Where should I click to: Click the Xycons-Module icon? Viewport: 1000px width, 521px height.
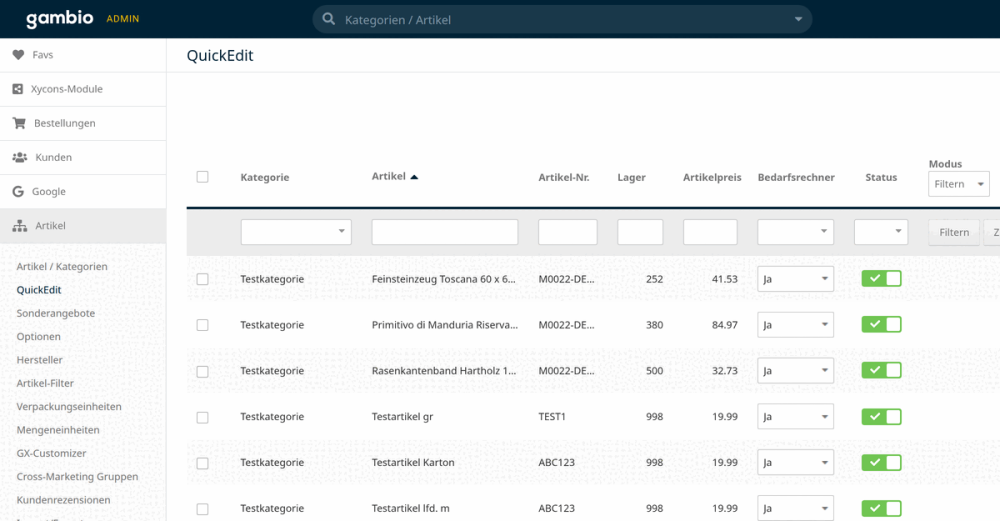(18, 89)
